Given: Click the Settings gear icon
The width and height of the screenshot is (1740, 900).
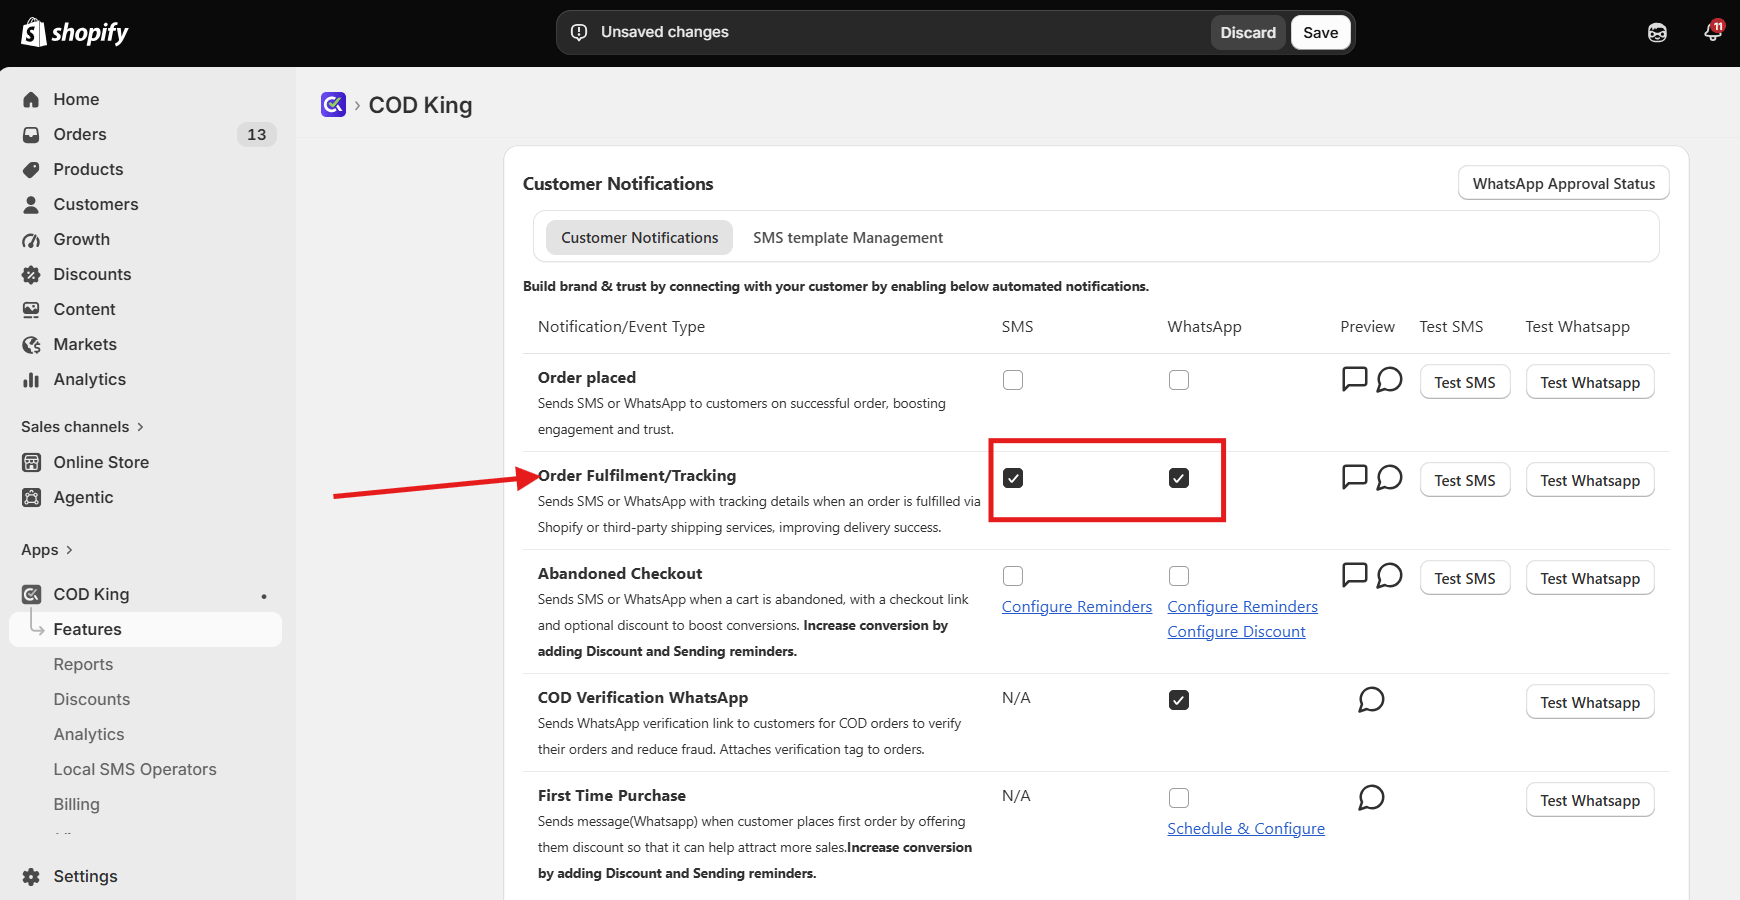Looking at the screenshot, I should click(x=31, y=876).
